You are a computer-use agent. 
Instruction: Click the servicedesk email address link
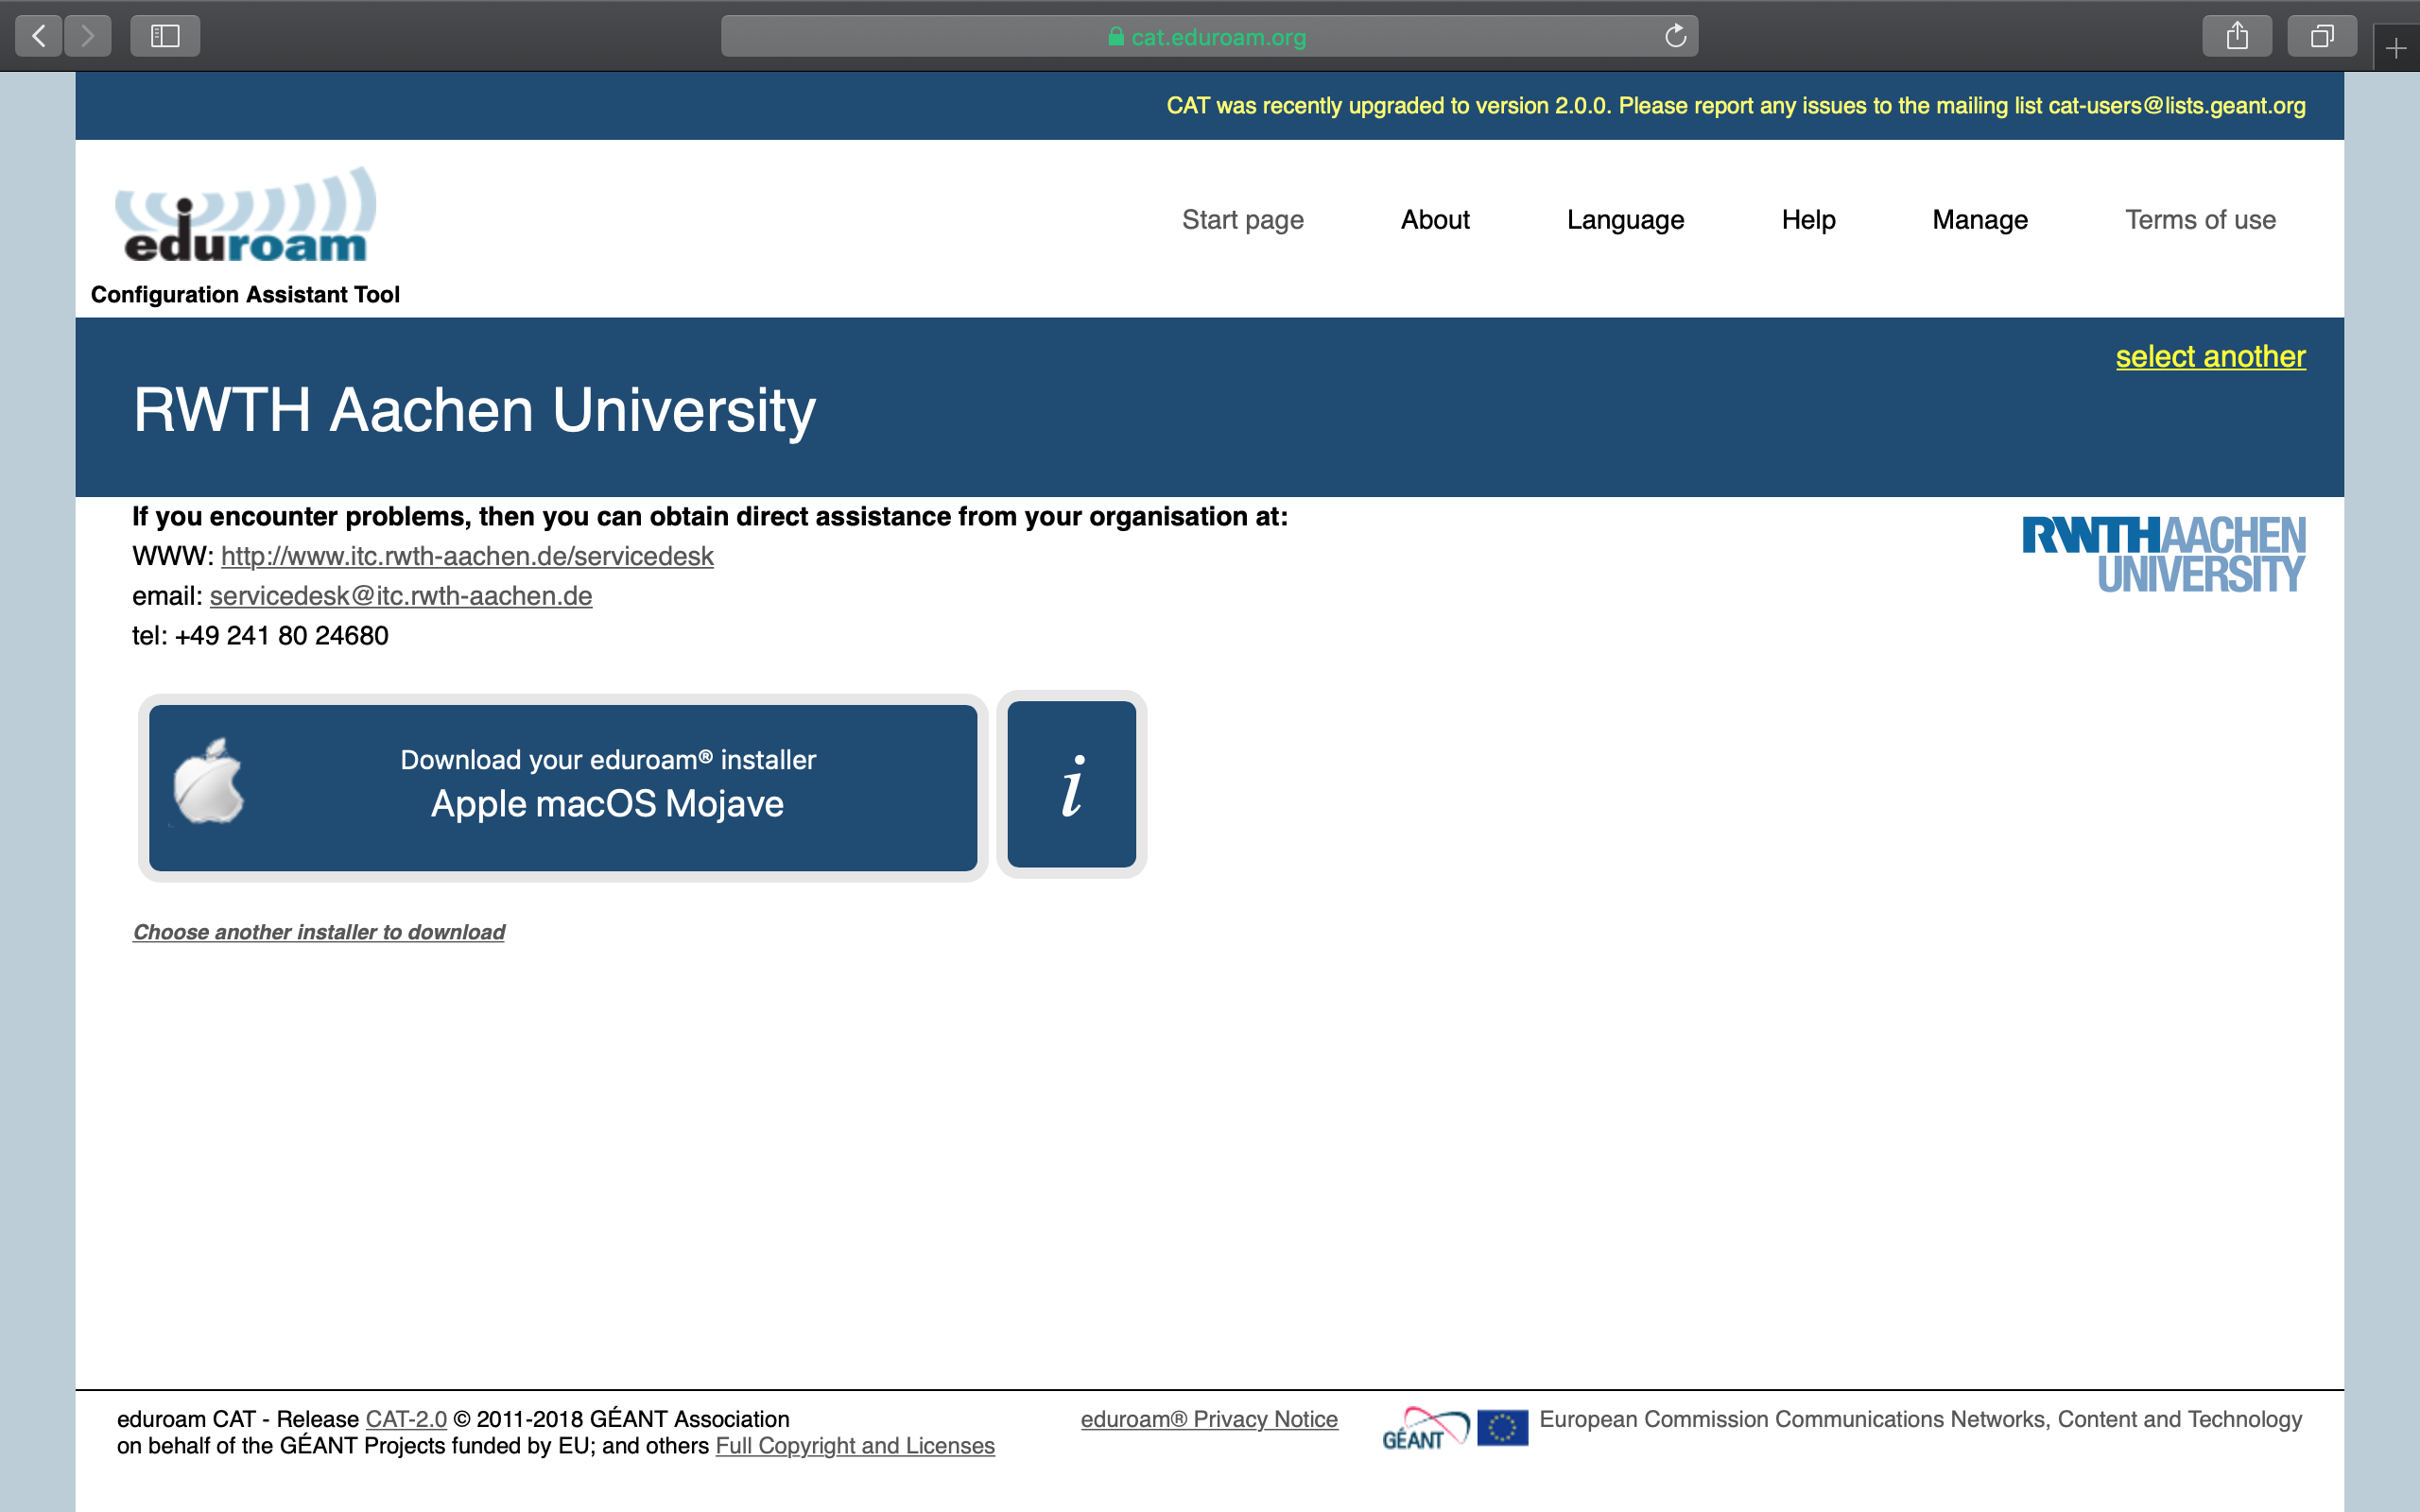pyautogui.click(x=399, y=595)
